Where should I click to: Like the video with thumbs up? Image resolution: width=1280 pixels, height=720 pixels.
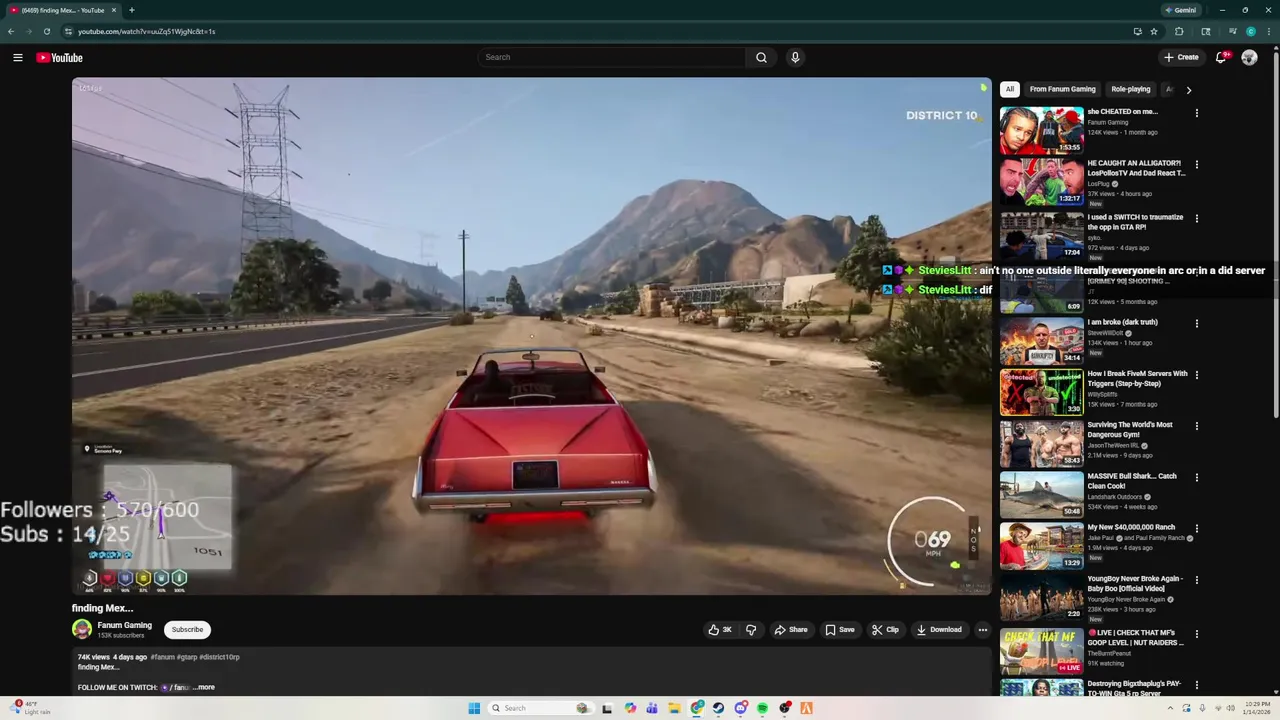point(720,630)
